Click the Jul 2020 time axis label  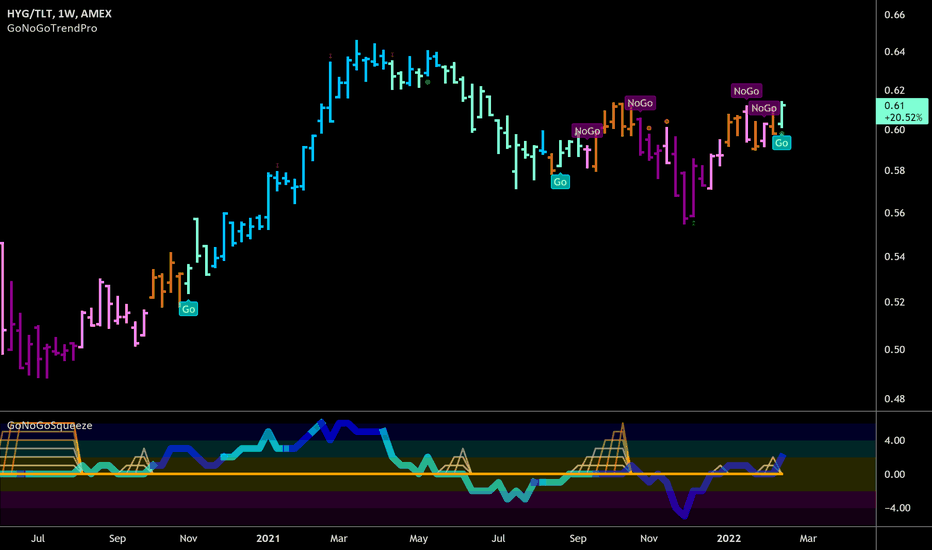pyautogui.click(x=37, y=538)
